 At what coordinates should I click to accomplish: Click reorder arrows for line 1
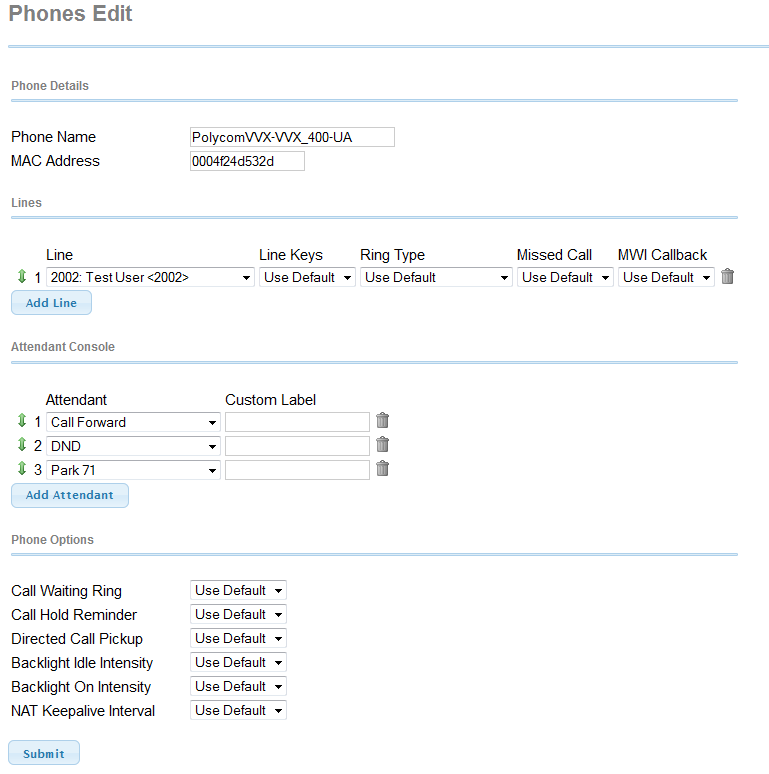click(x=22, y=276)
